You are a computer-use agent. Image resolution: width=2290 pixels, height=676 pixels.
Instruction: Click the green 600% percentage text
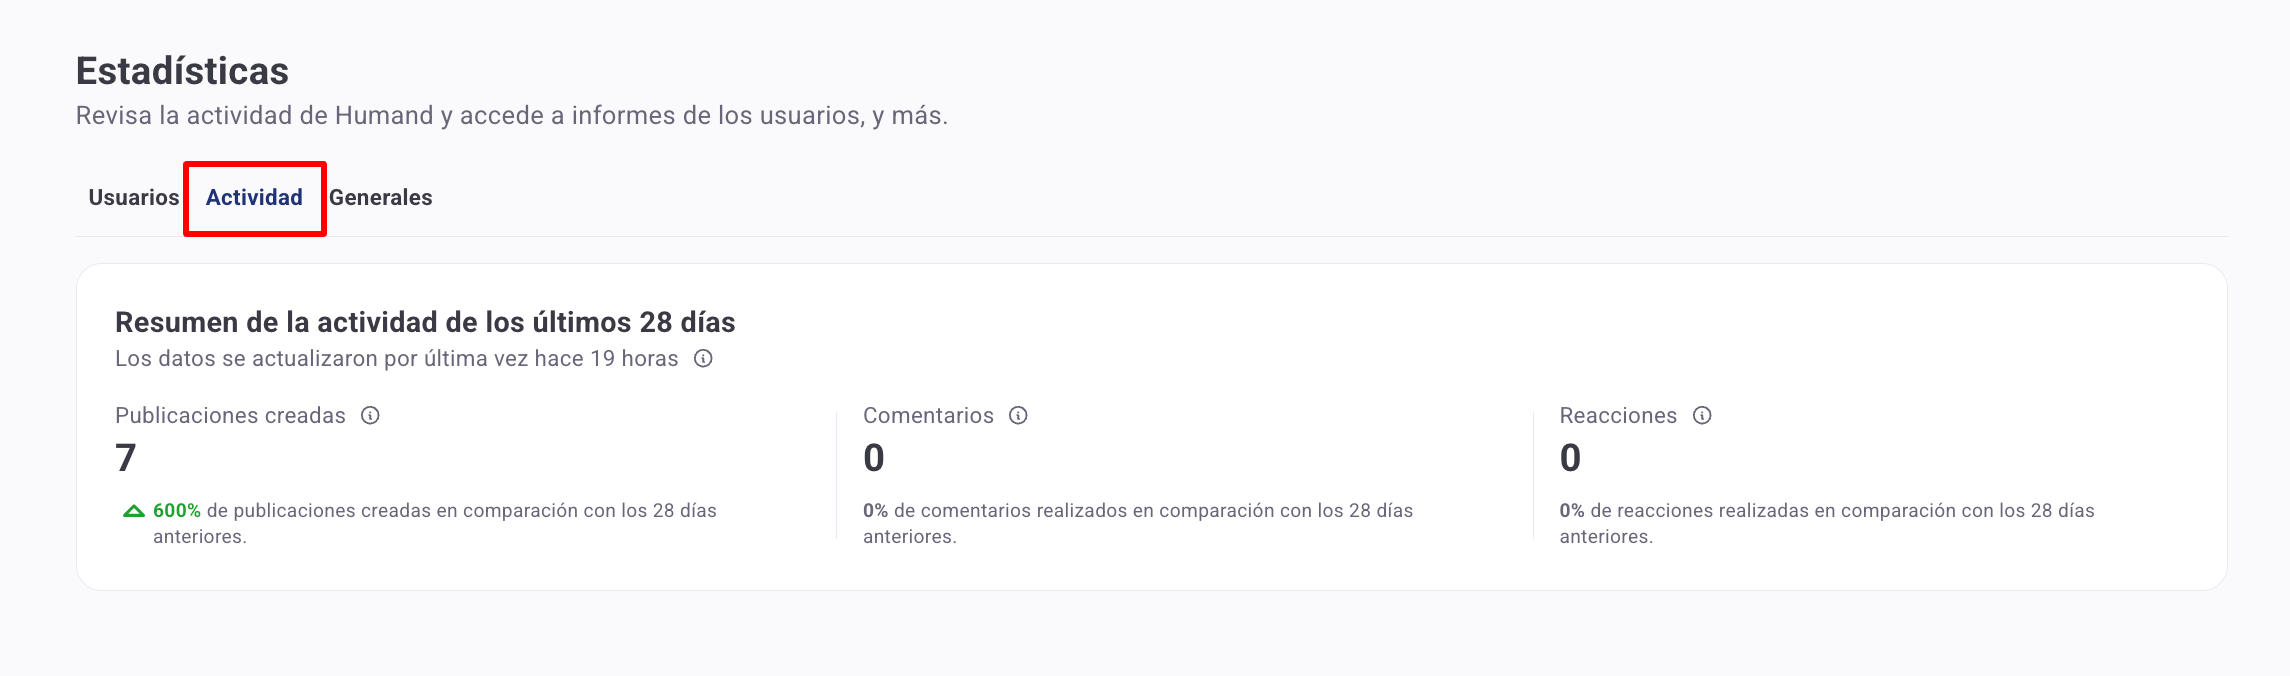click(x=177, y=510)
